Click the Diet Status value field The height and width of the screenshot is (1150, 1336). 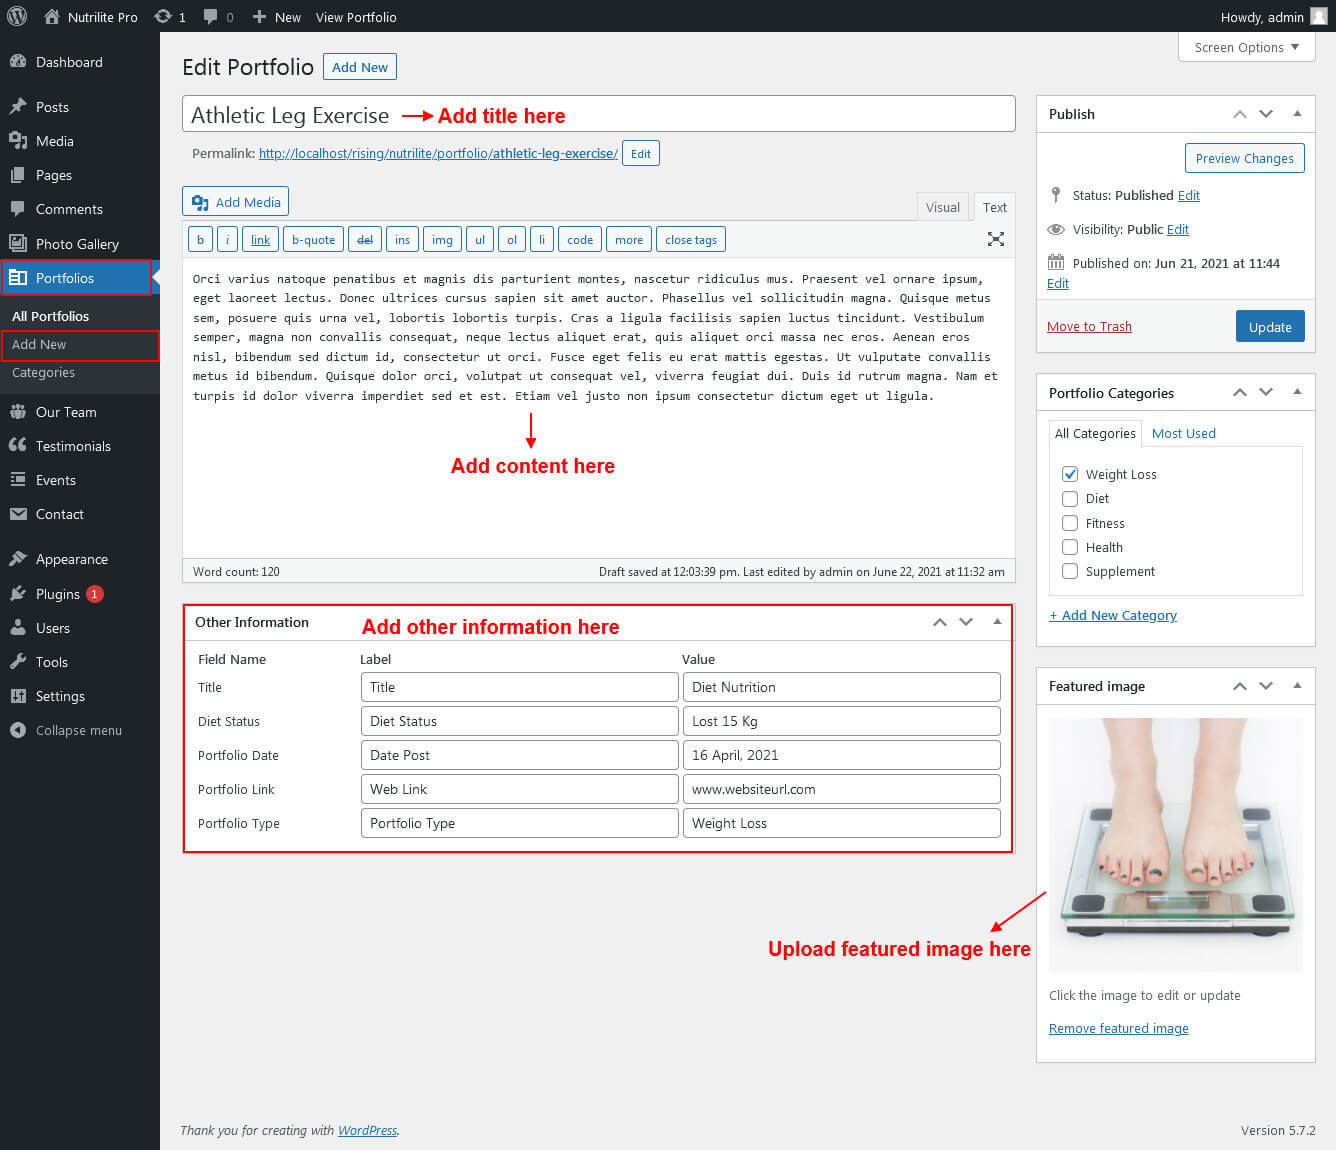point(841,721)
